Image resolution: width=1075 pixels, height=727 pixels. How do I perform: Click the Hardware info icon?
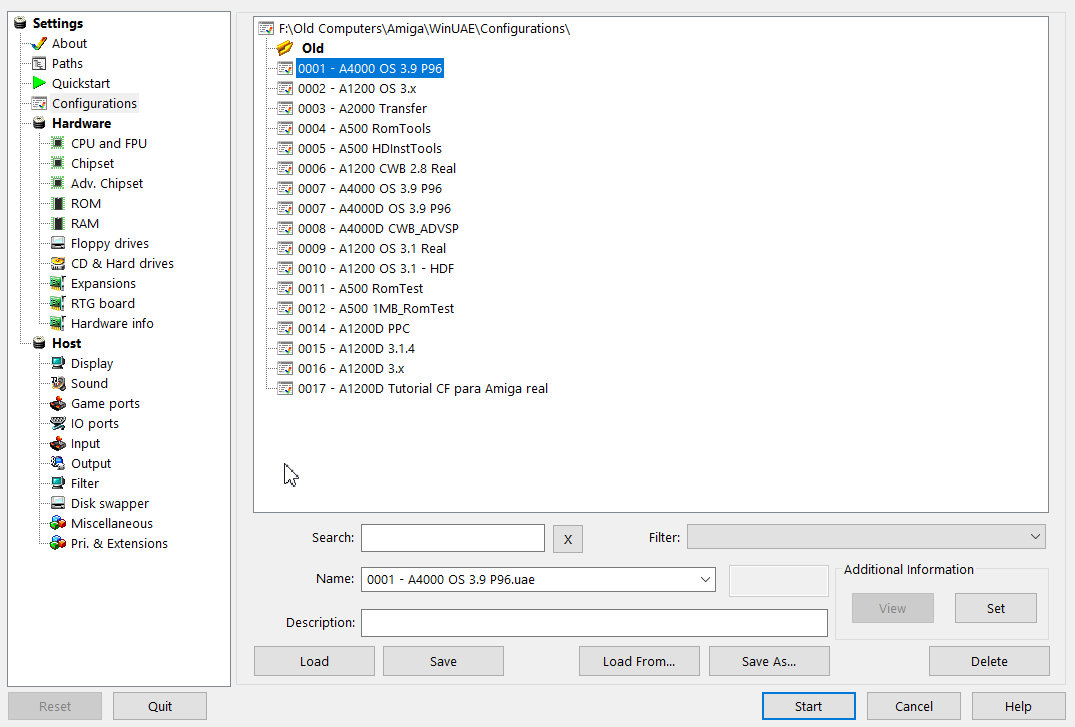click(x=58, y=323)
